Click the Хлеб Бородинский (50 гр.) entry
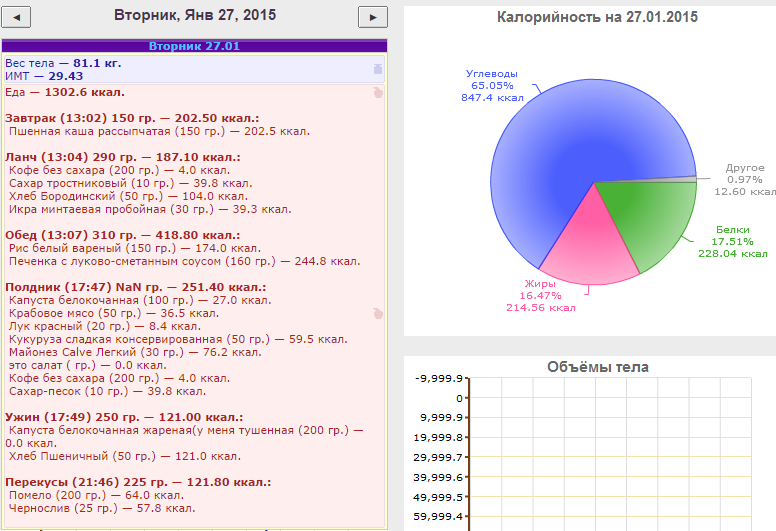Image resolution: width=776 pixels, height=531 pixels. (128, 196)
